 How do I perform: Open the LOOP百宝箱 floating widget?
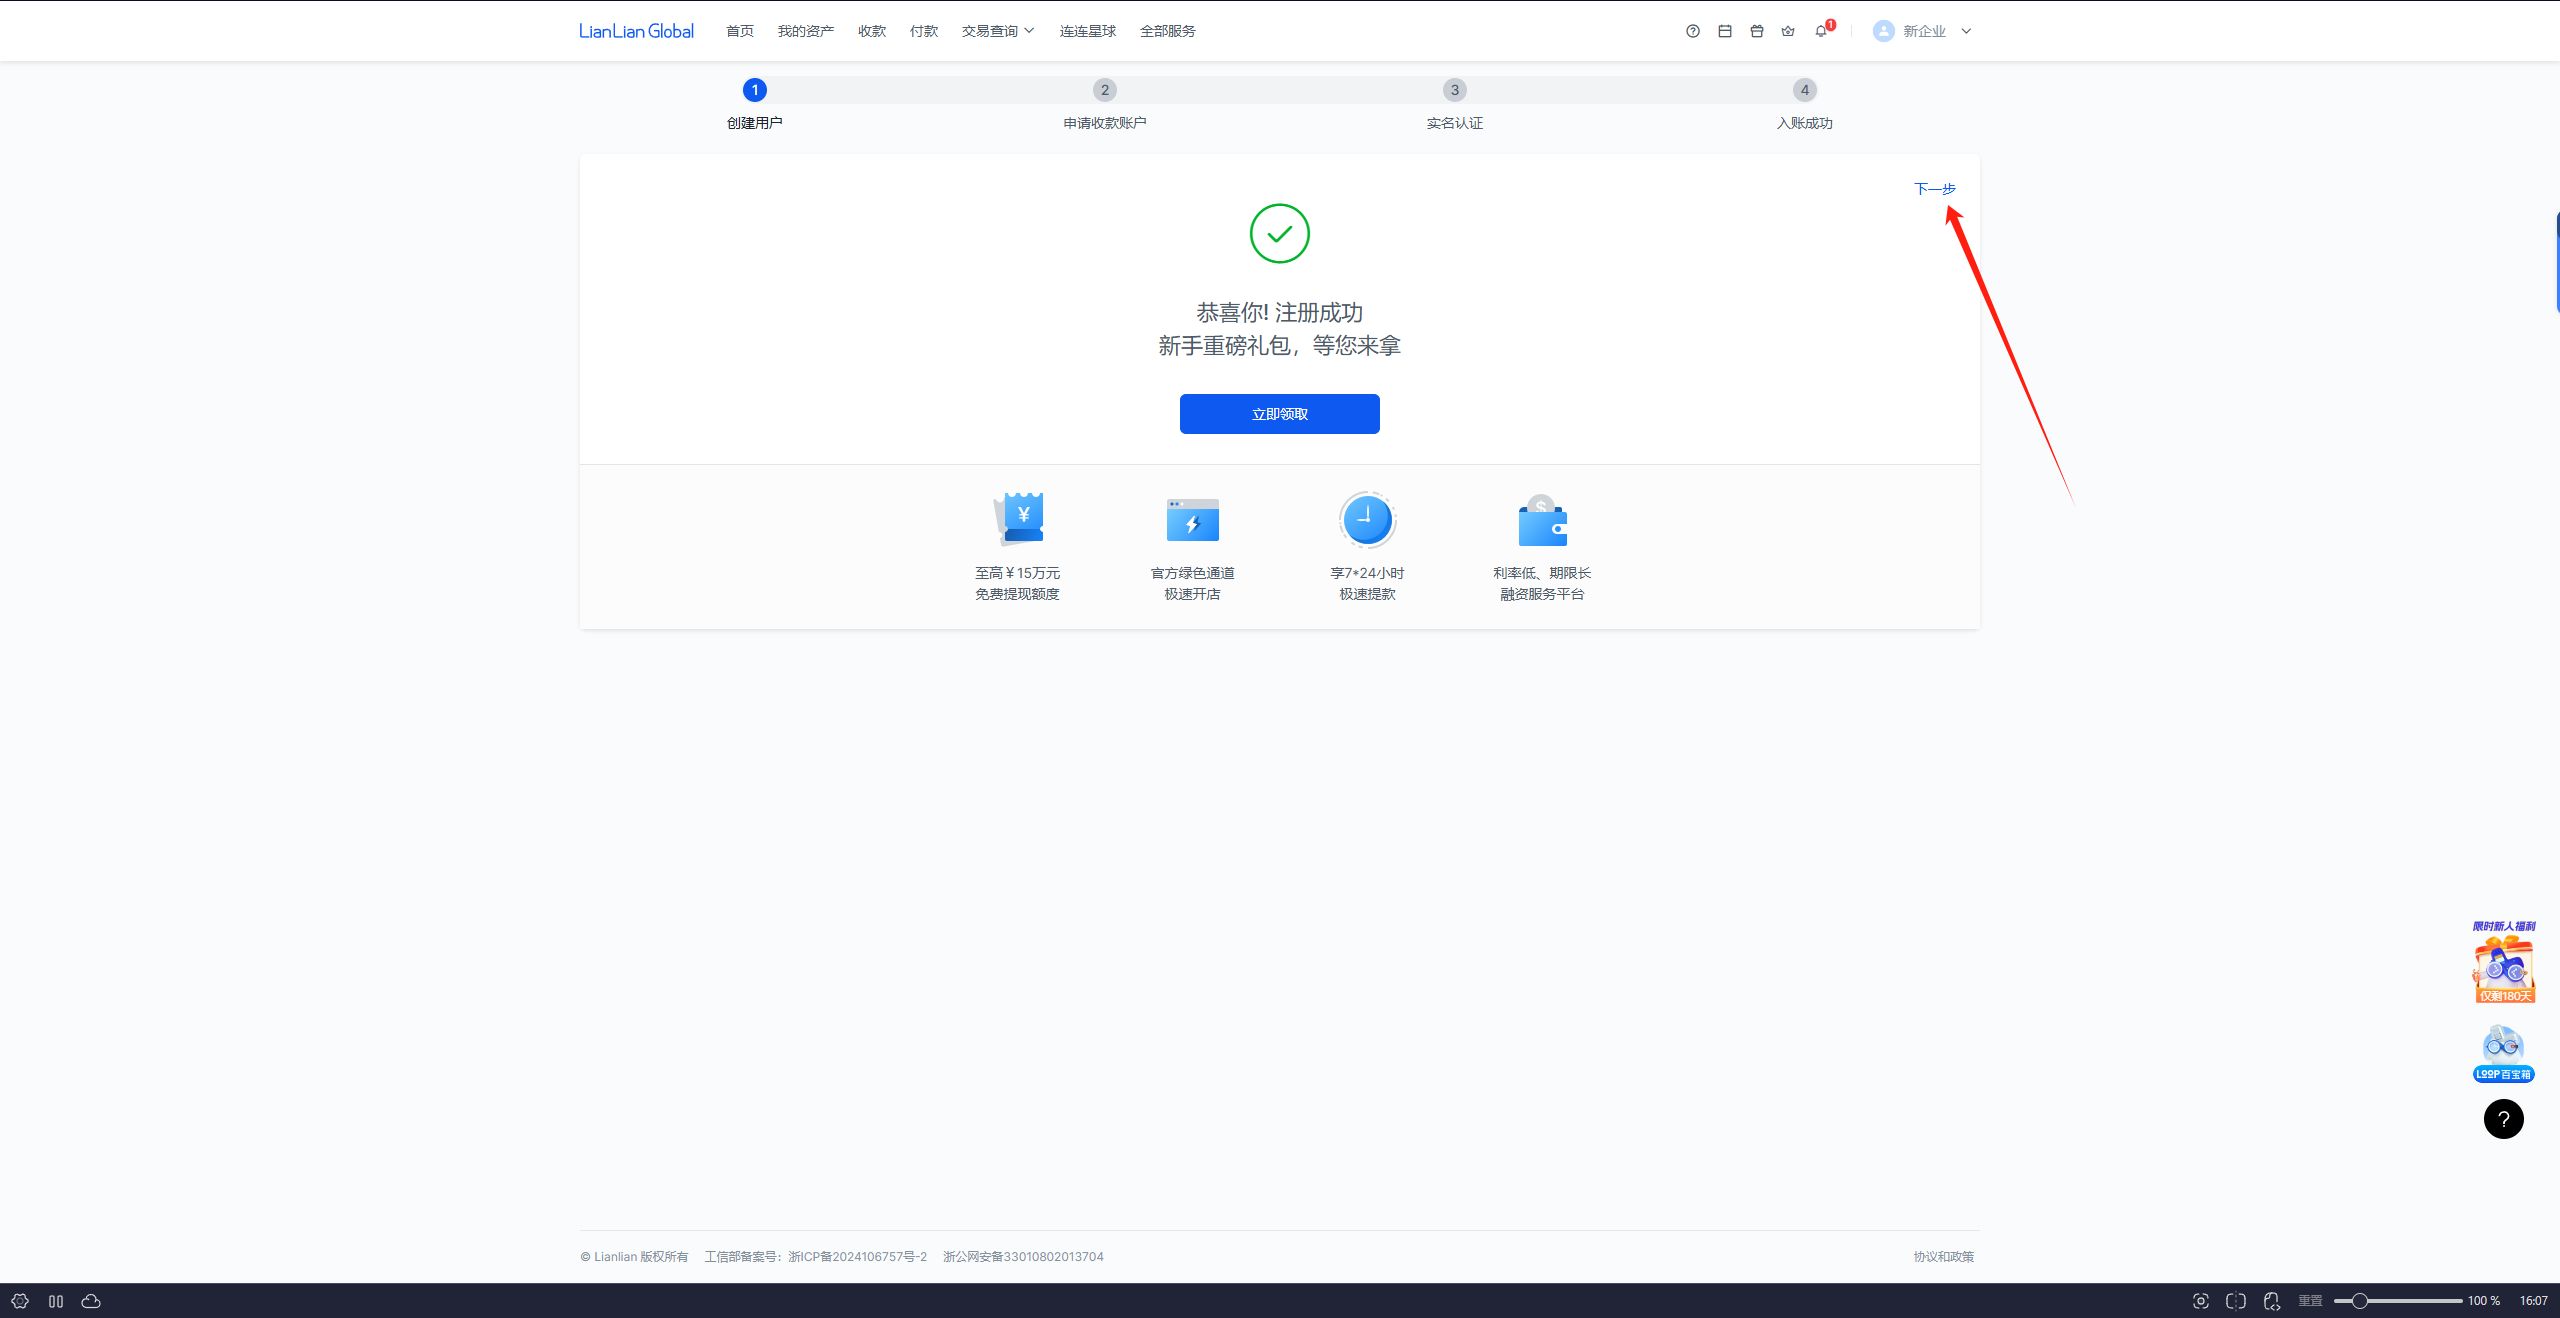tap(2503, 1054)
